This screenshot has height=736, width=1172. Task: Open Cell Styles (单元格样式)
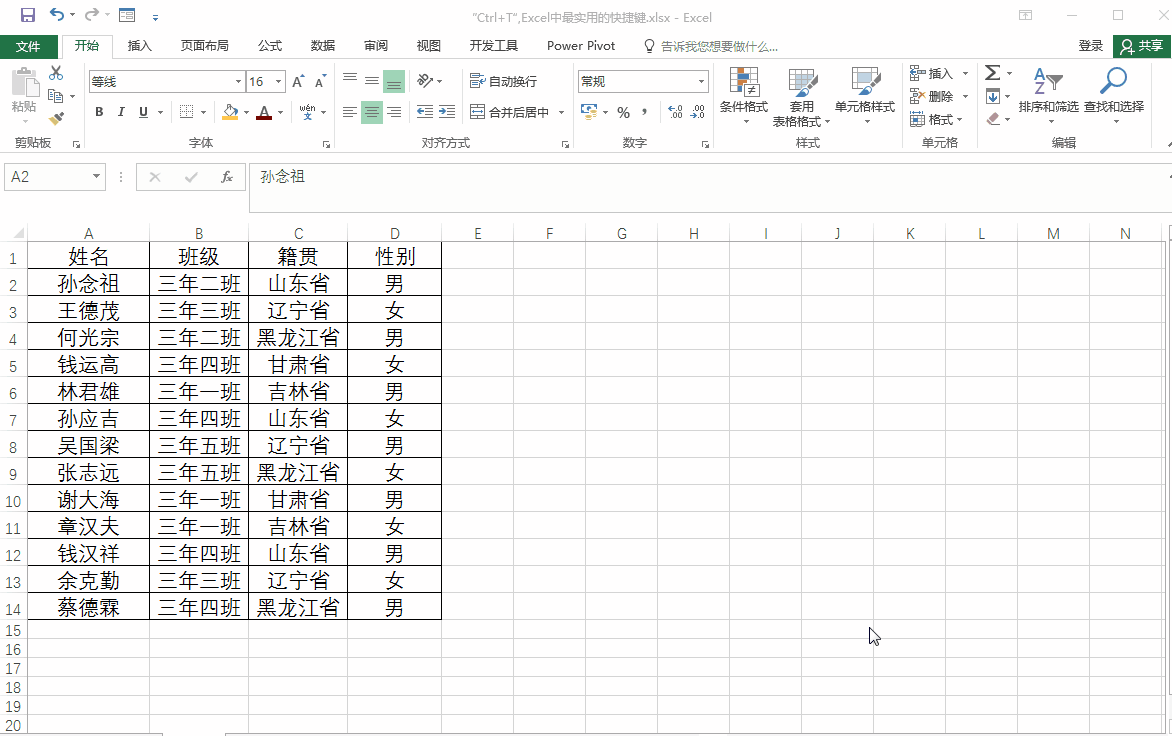point(865,95)
